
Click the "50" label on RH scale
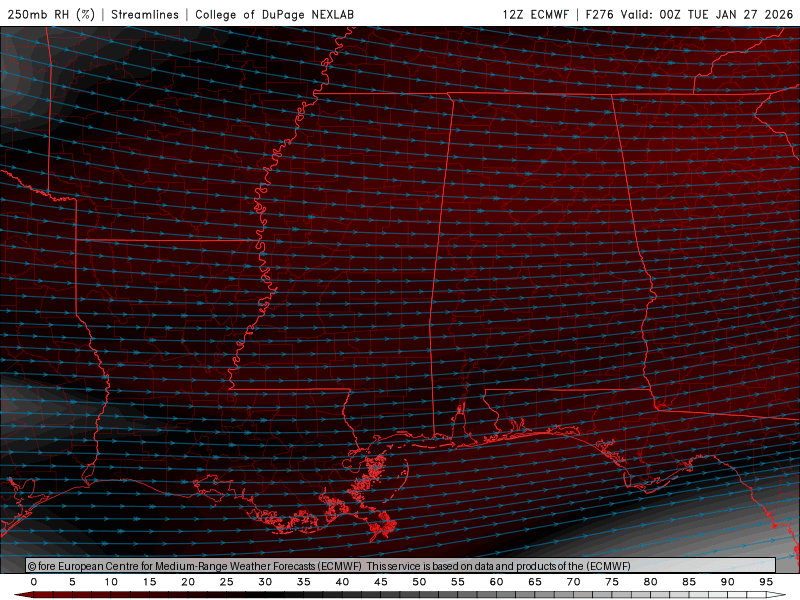tap(419, 582)
